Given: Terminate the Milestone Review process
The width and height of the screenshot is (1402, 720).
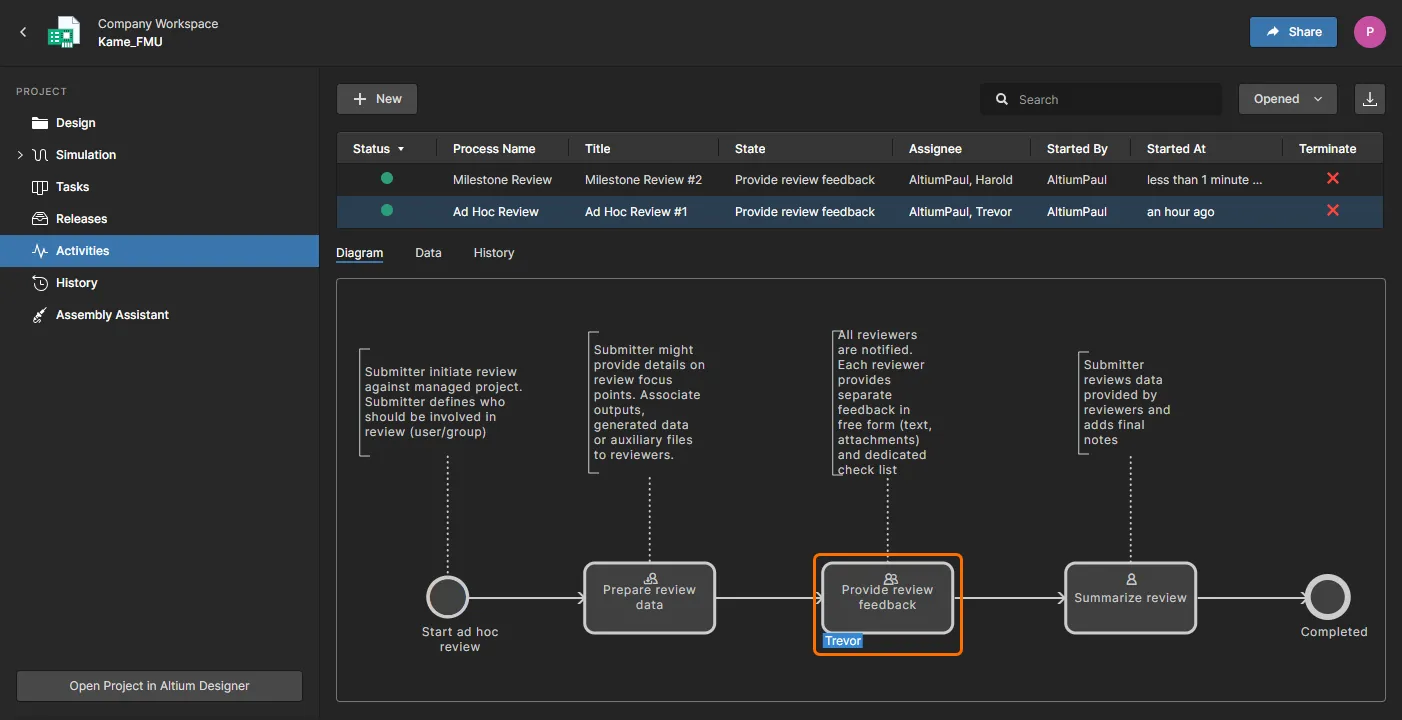Looking at the screenshot, I should pos(1332,179).
